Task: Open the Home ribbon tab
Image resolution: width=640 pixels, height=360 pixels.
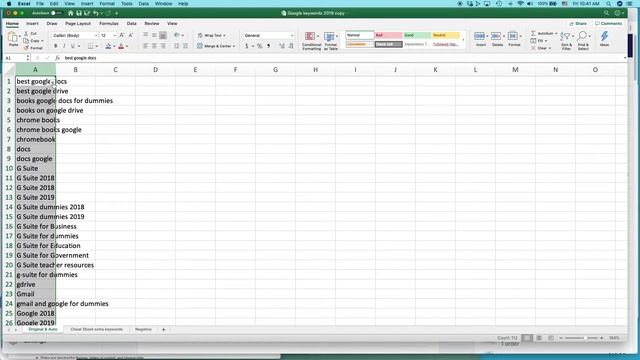Action: (x=12, y=24)
